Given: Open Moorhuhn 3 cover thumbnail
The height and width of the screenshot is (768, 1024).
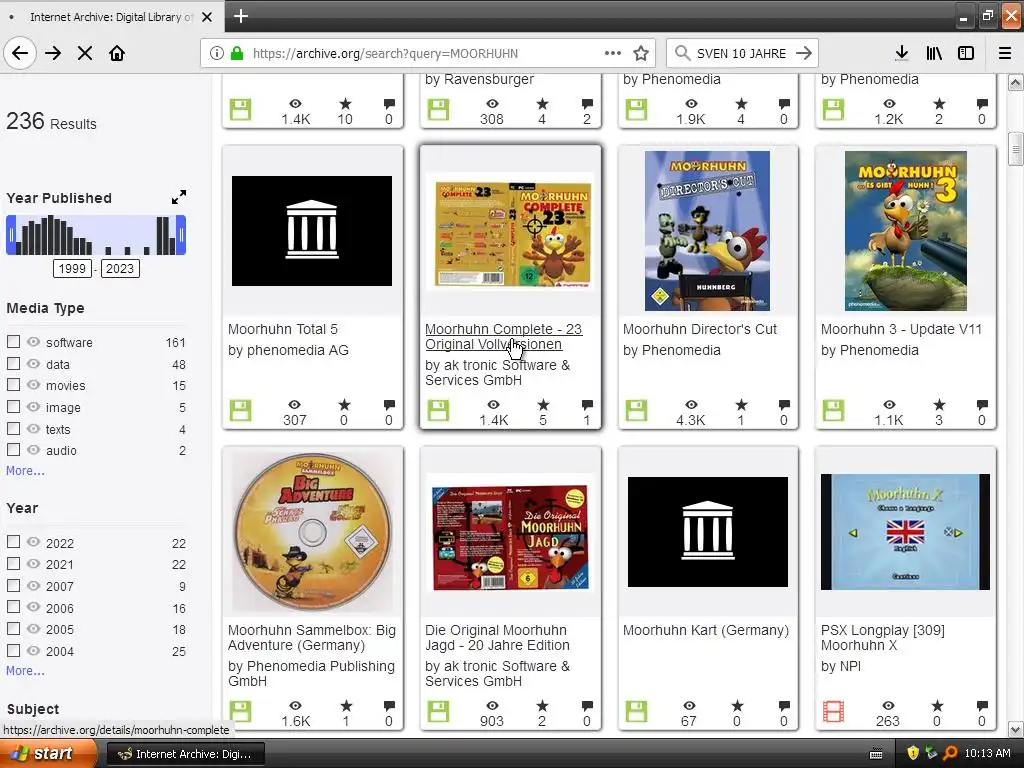Looking at the screenshot, I should pyautogui.click(x=905, y=231).
